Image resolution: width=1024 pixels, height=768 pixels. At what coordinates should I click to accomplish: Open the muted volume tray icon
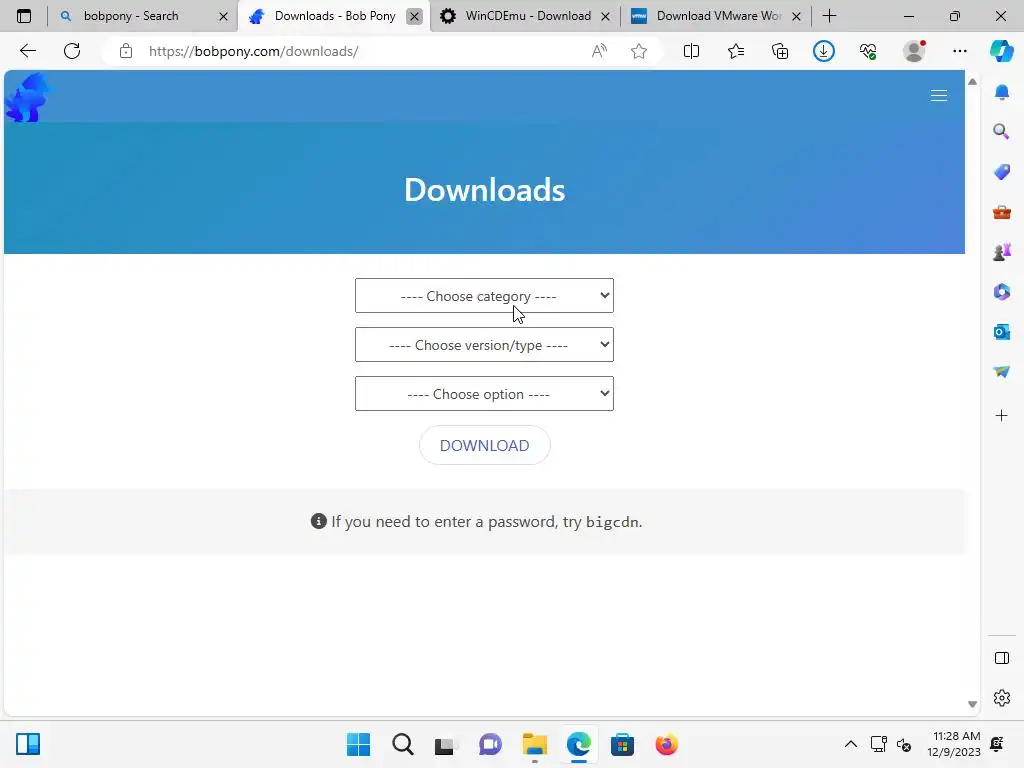pyautogui.click(x=904, y=744)
